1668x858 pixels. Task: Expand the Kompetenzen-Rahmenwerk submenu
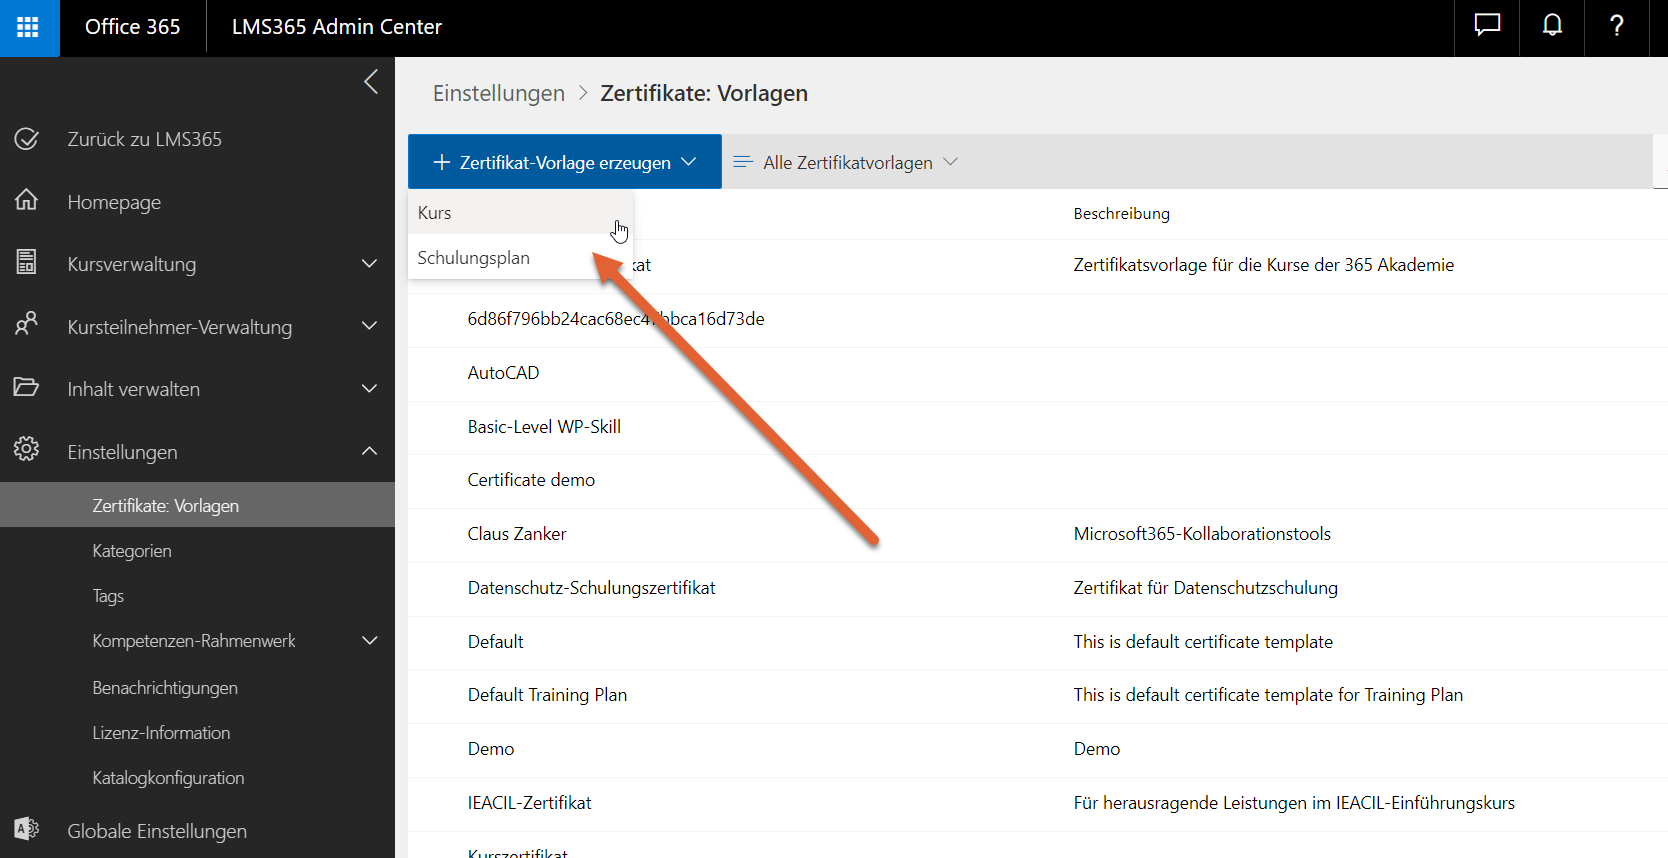pos(369,641)
